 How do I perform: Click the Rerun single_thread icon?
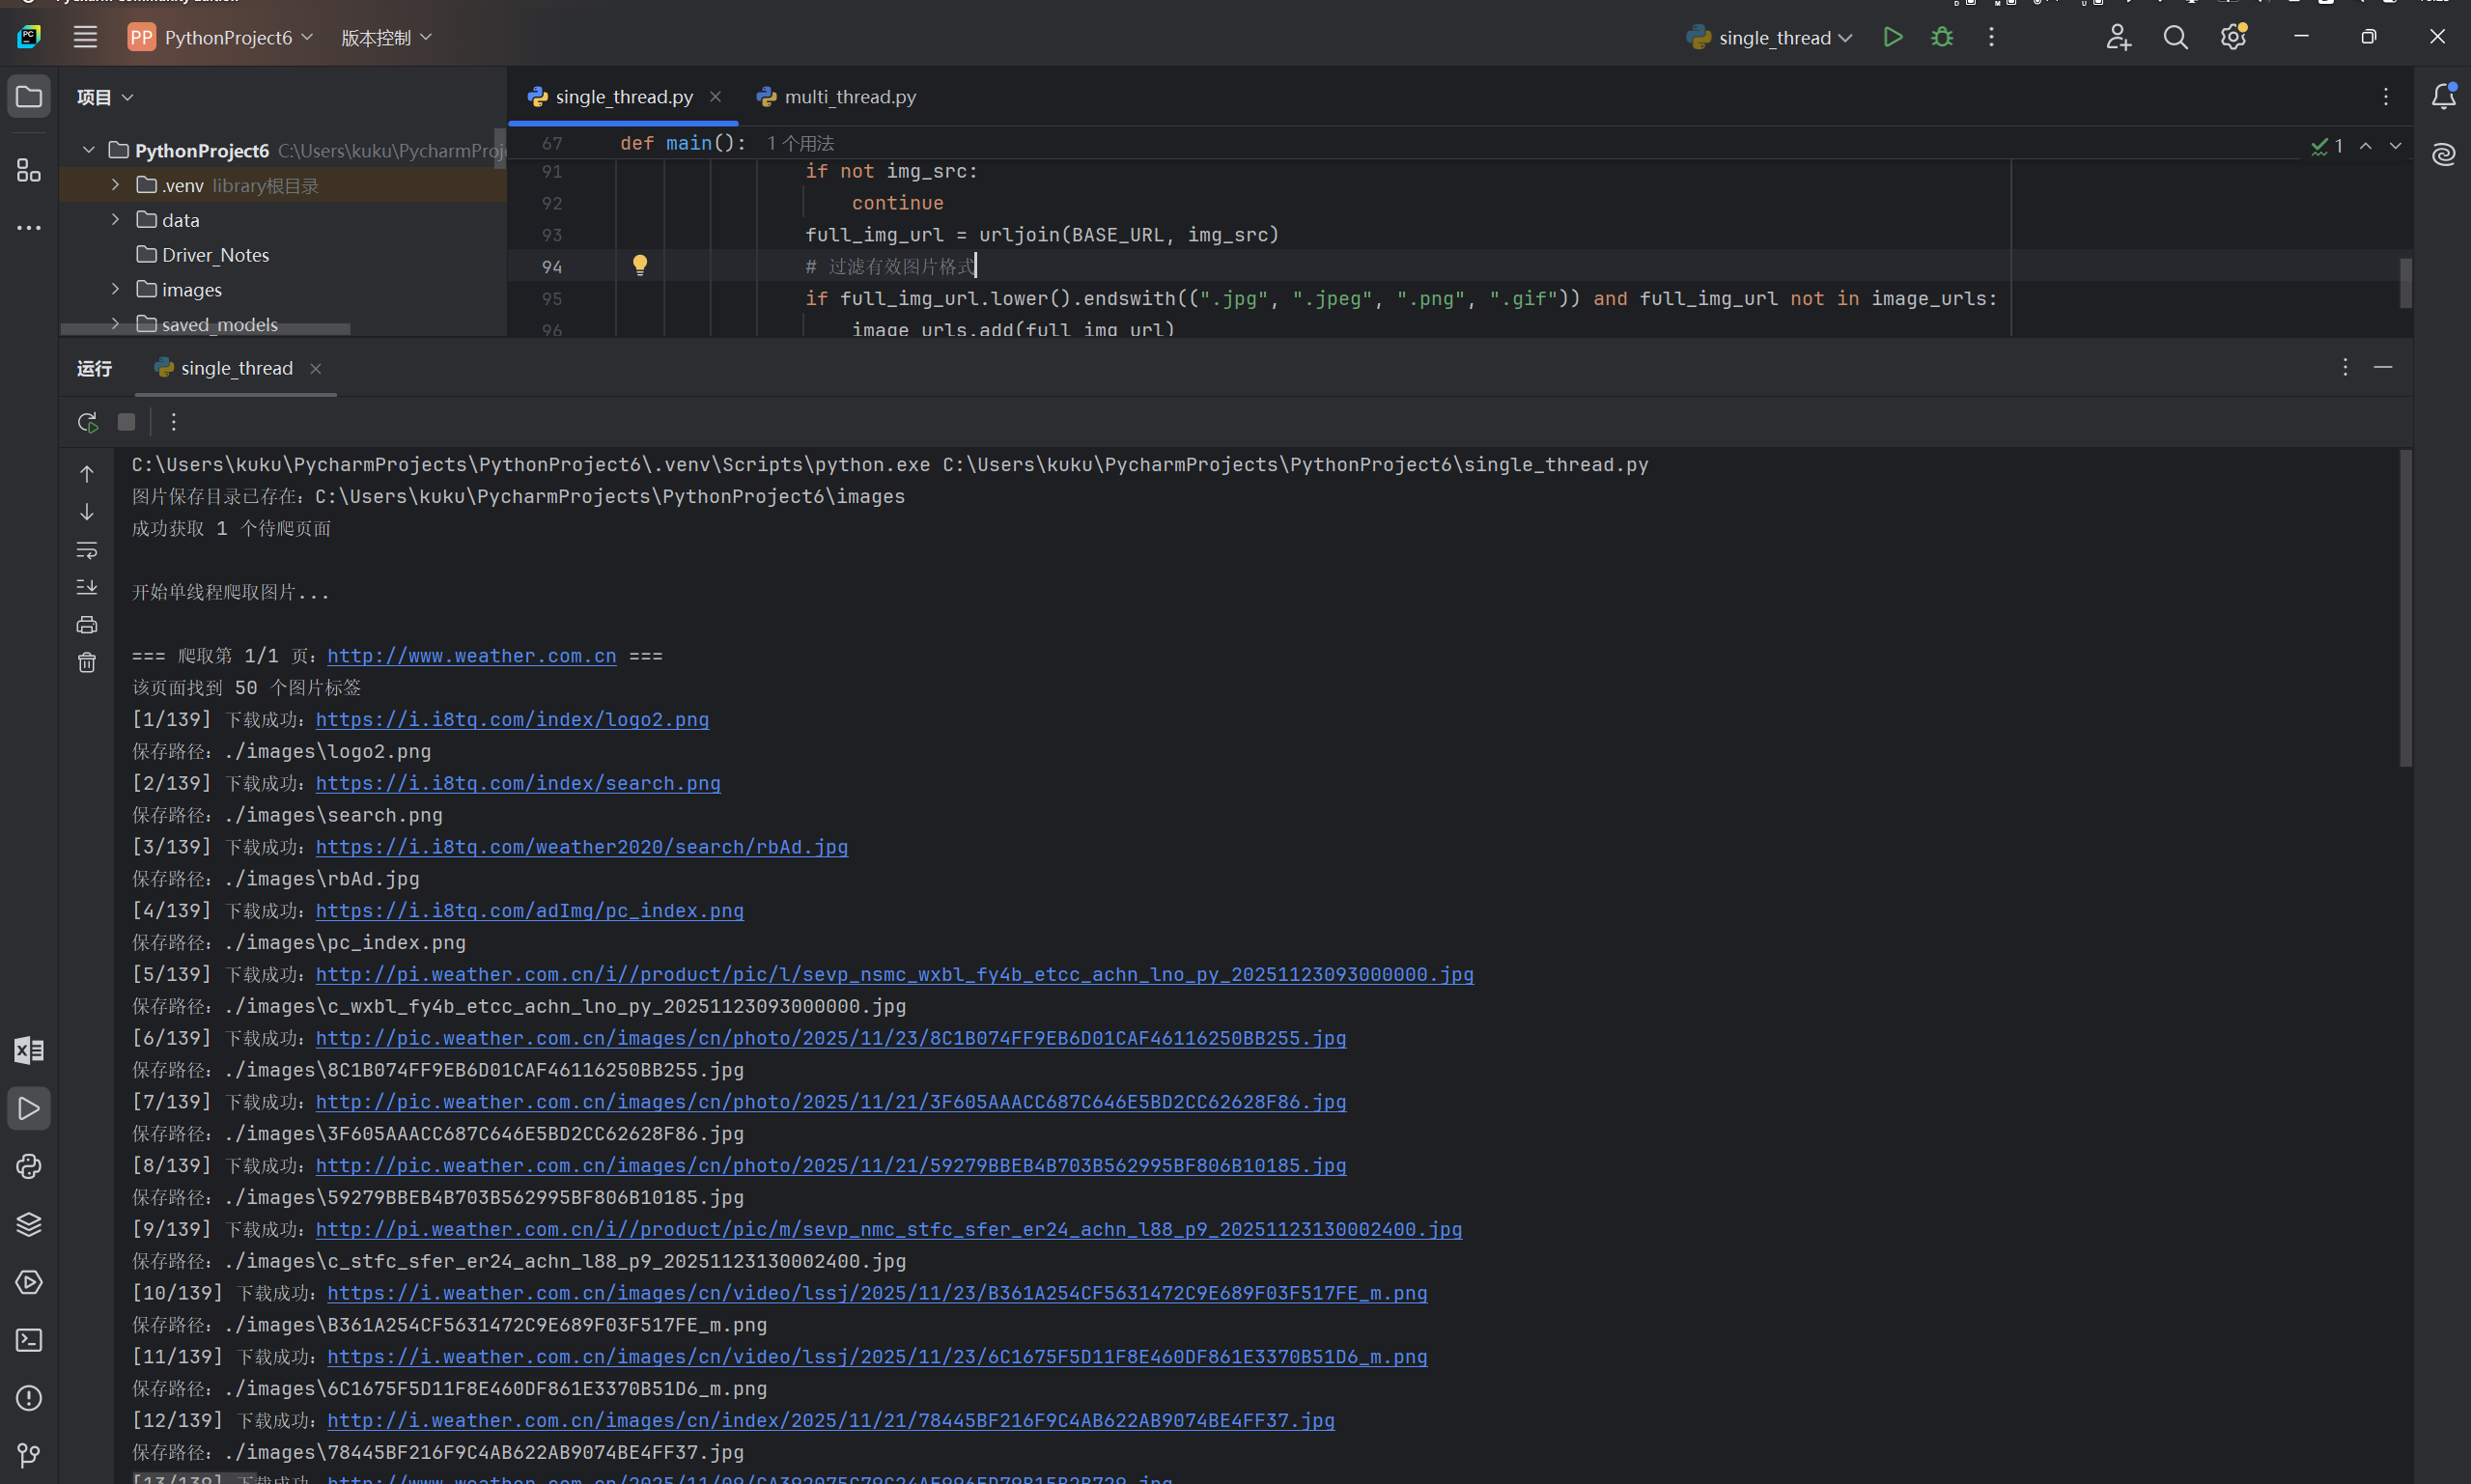point(87,422)
